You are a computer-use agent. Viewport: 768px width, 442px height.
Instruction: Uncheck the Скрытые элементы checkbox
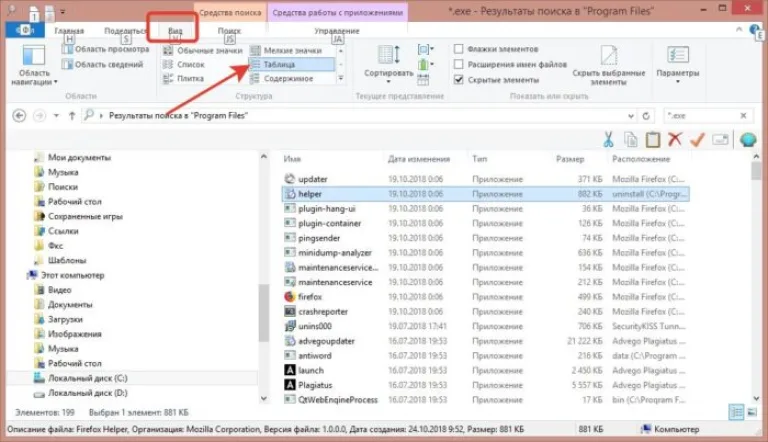point(458,79)
